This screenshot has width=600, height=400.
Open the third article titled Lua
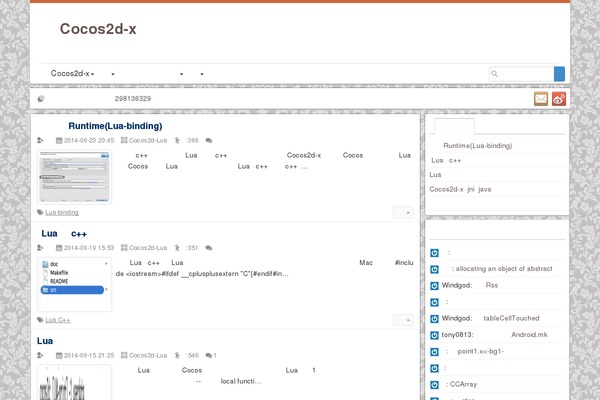point(45,341)
